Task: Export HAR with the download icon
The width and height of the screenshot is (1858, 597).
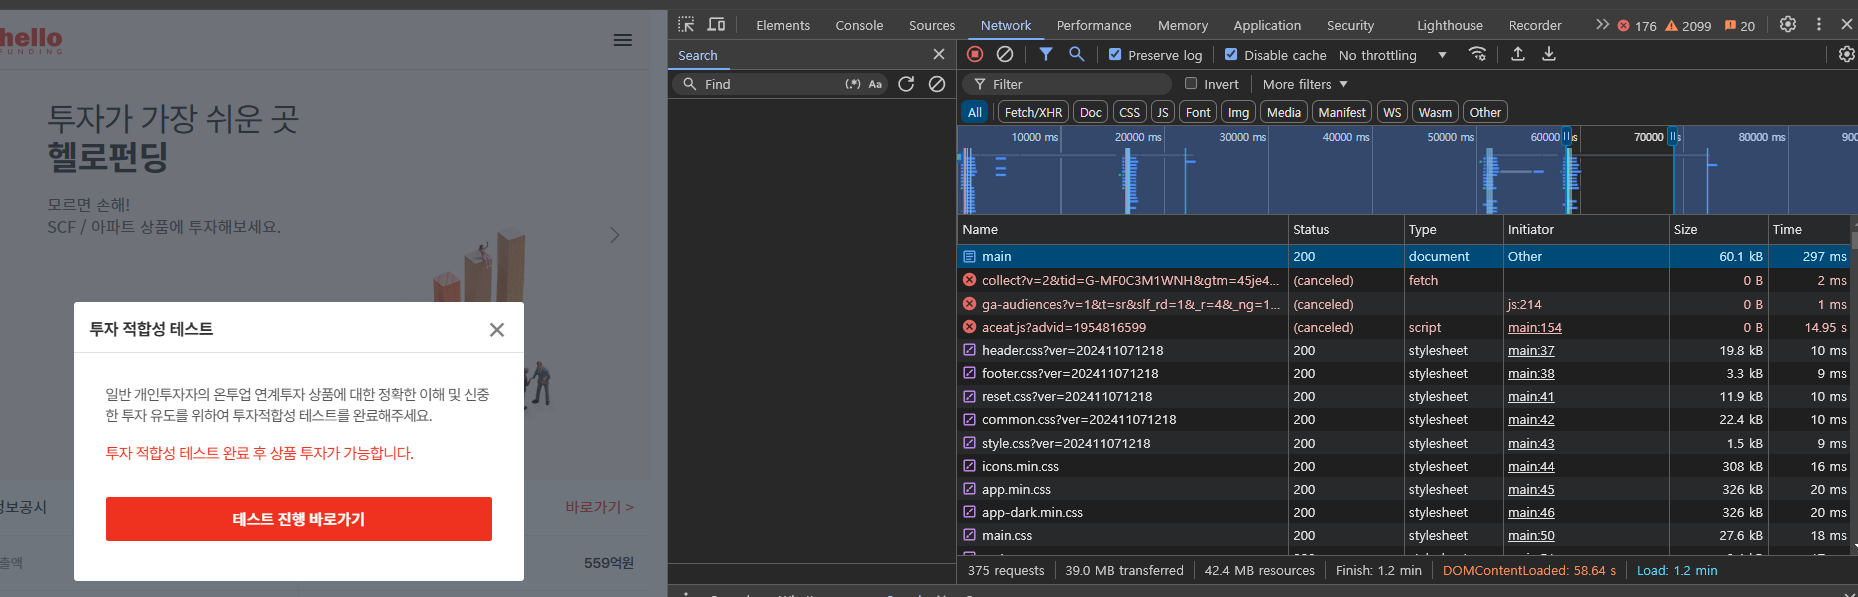Action: coord(1549,54)
